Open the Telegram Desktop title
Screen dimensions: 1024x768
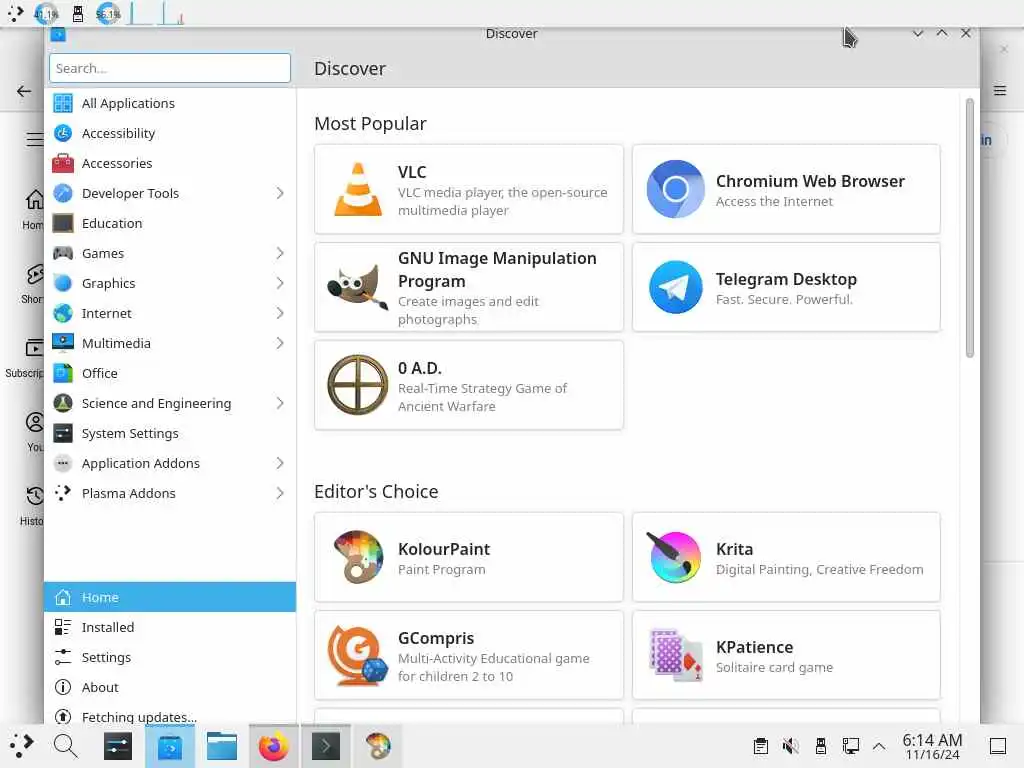point(786,280)
